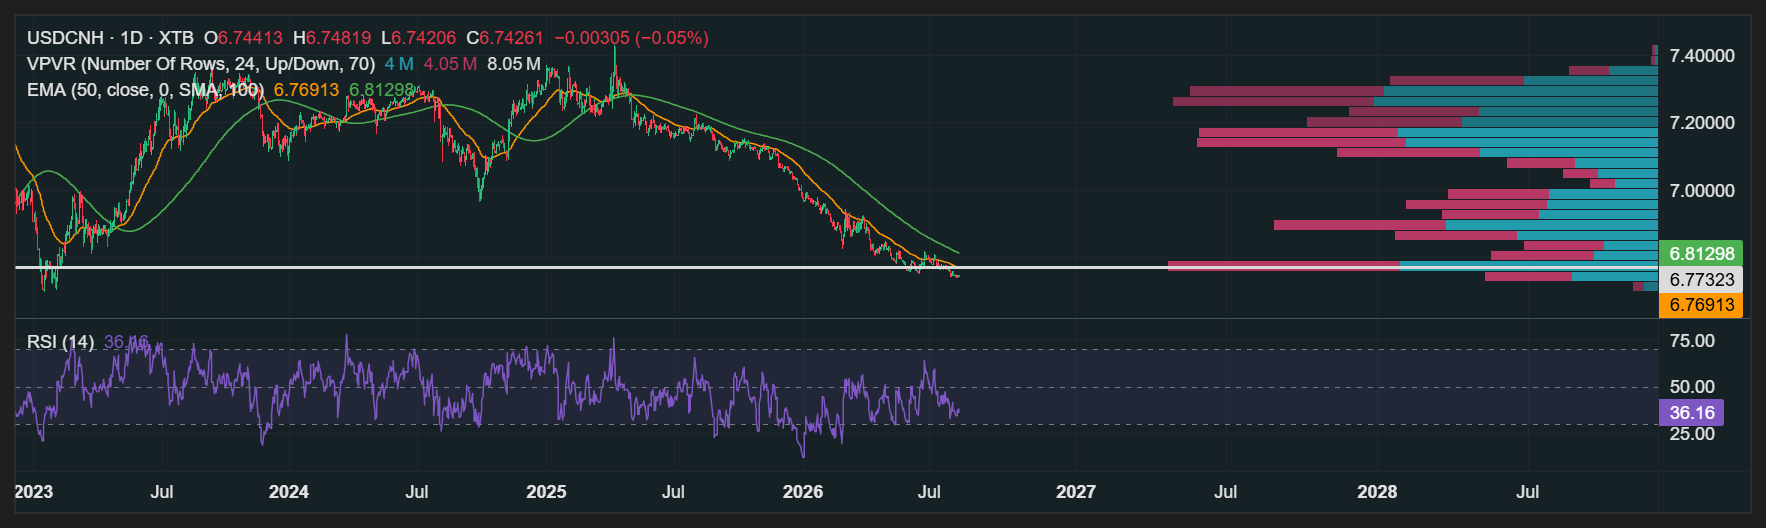This screenshot has height=528, width=1766.
Task: Click the purple 36.16 RSI value tag
Action: pyautogui.click(x=1691, y=412)
